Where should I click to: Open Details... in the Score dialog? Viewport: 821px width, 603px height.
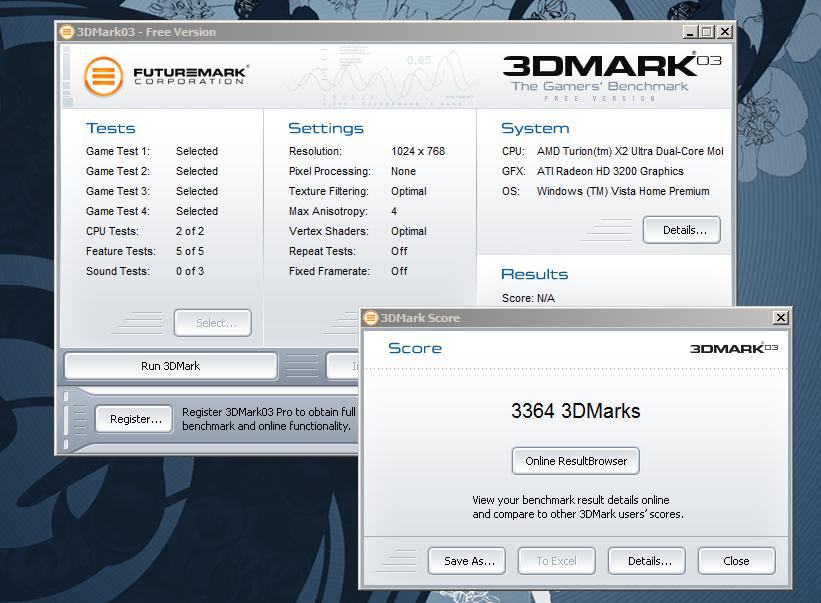coord(647,561)
